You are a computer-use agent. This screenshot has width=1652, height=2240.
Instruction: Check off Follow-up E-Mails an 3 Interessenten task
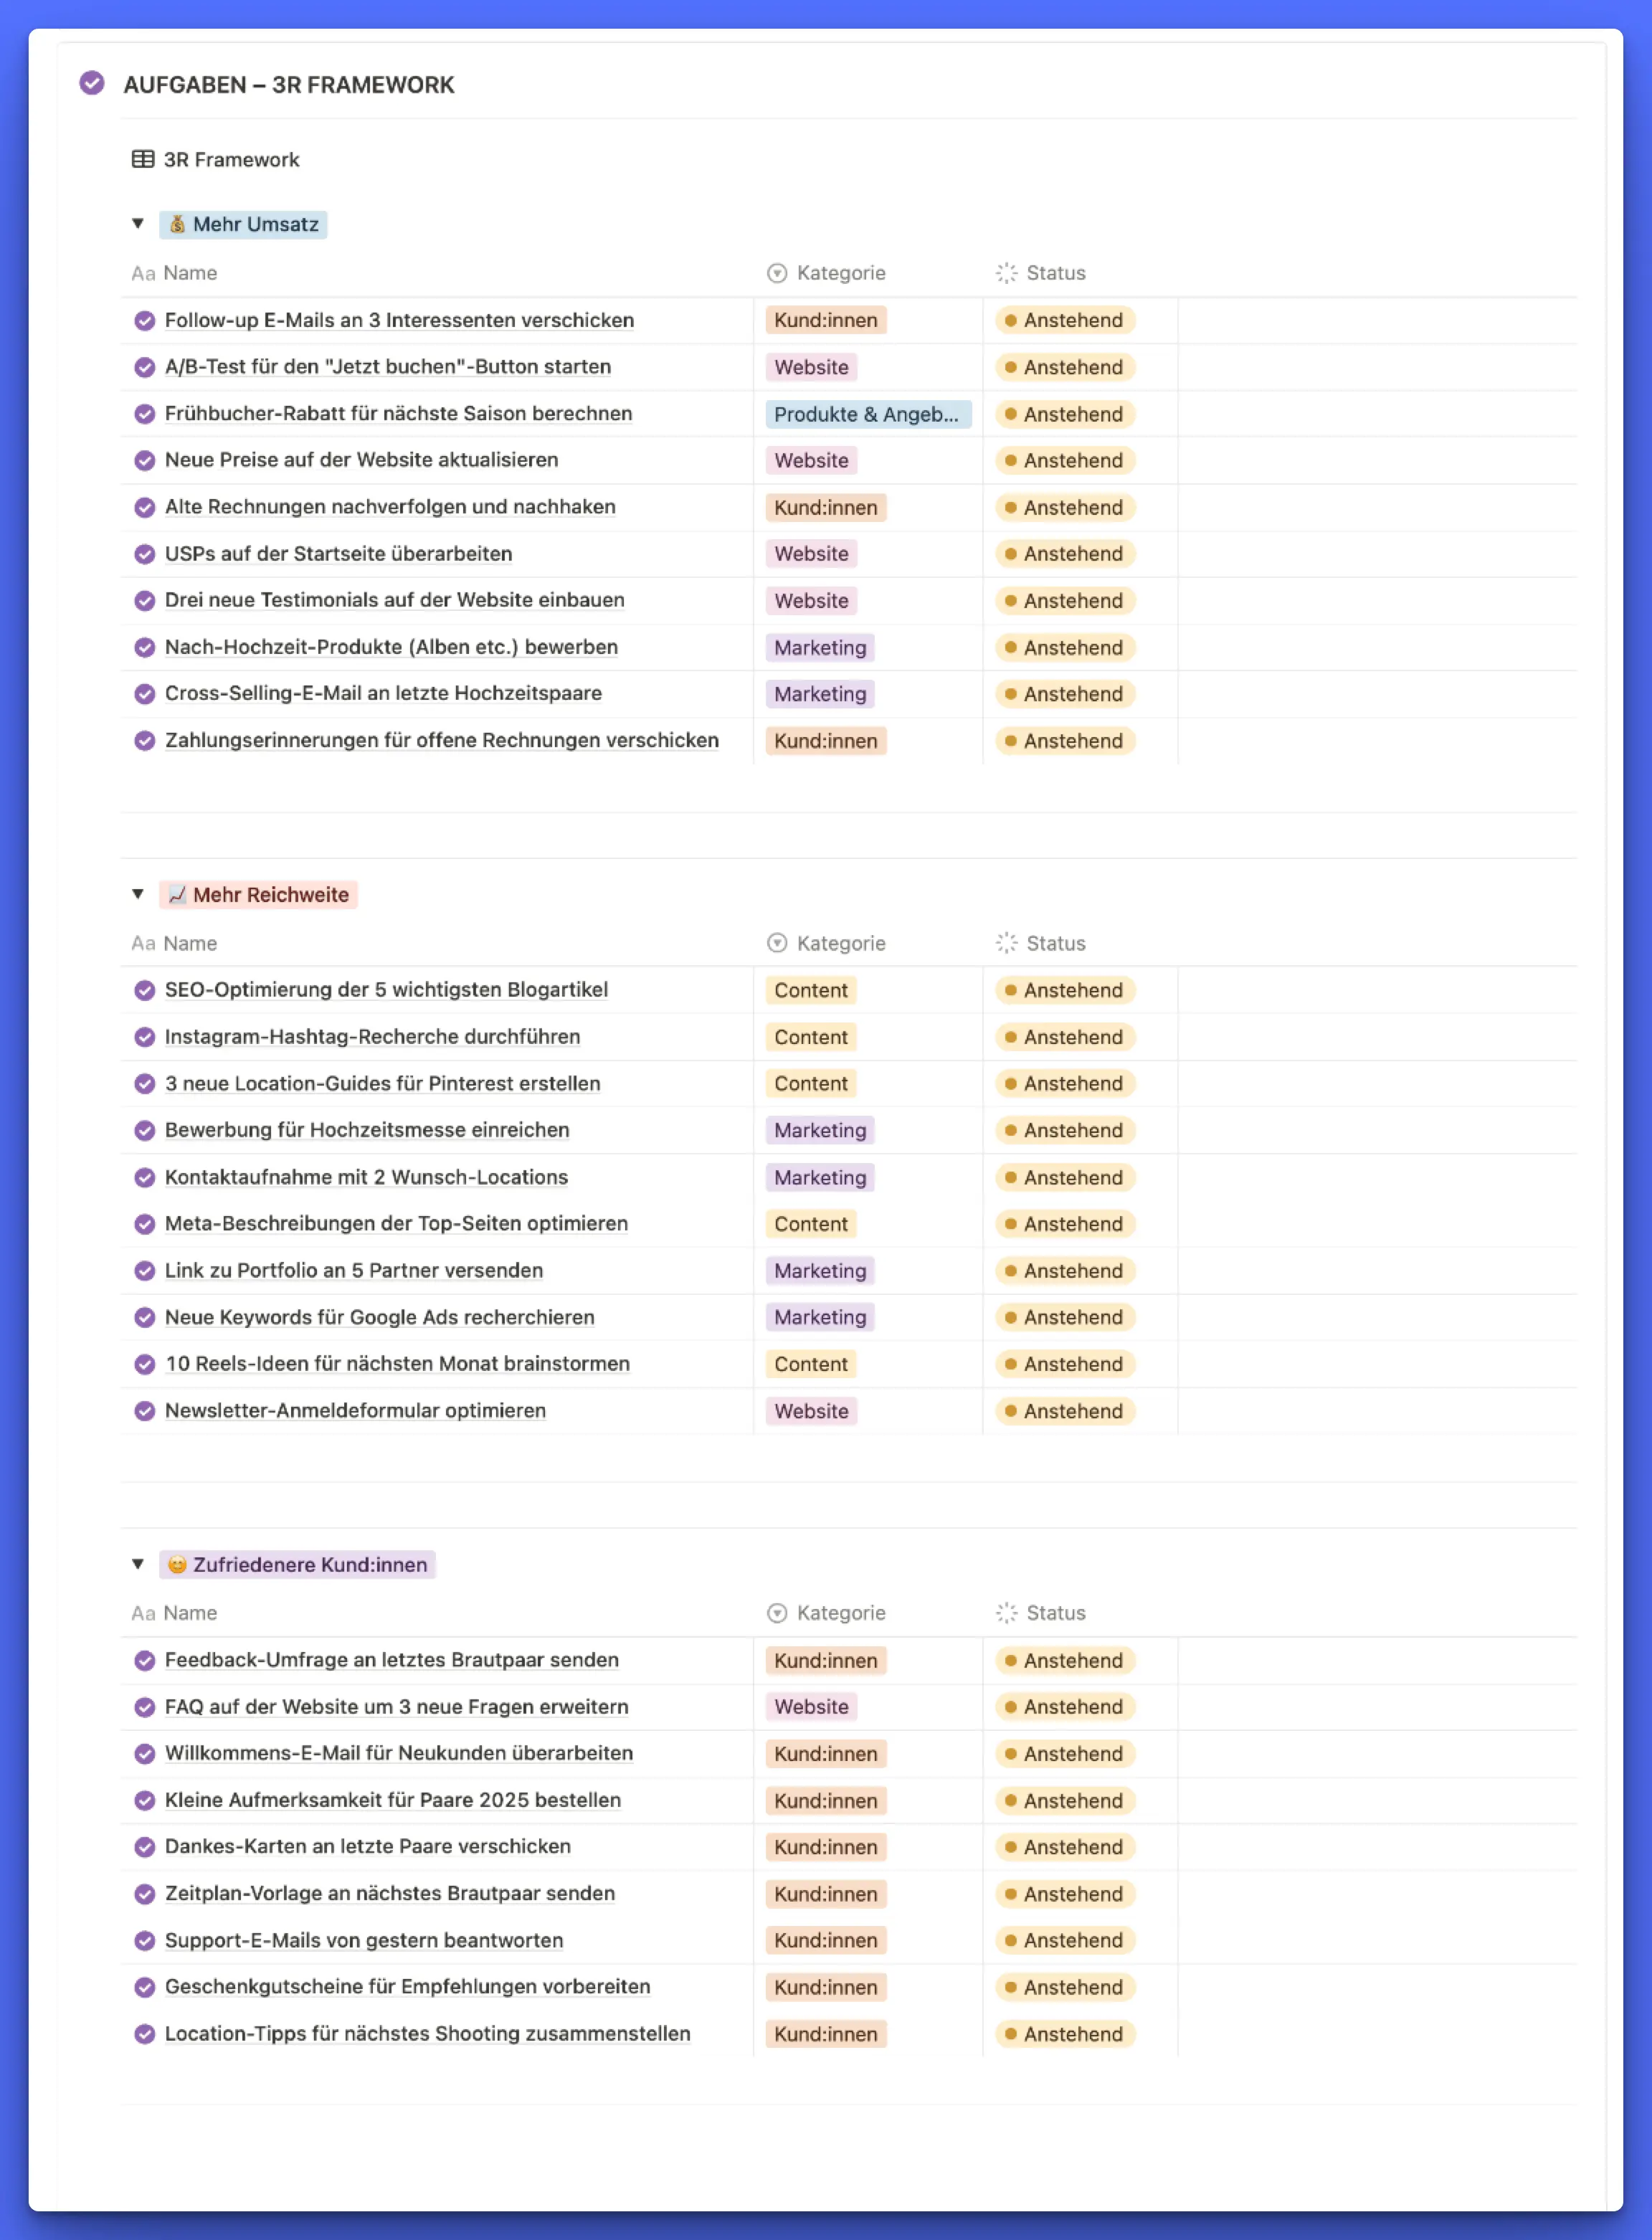coord(145,320)
